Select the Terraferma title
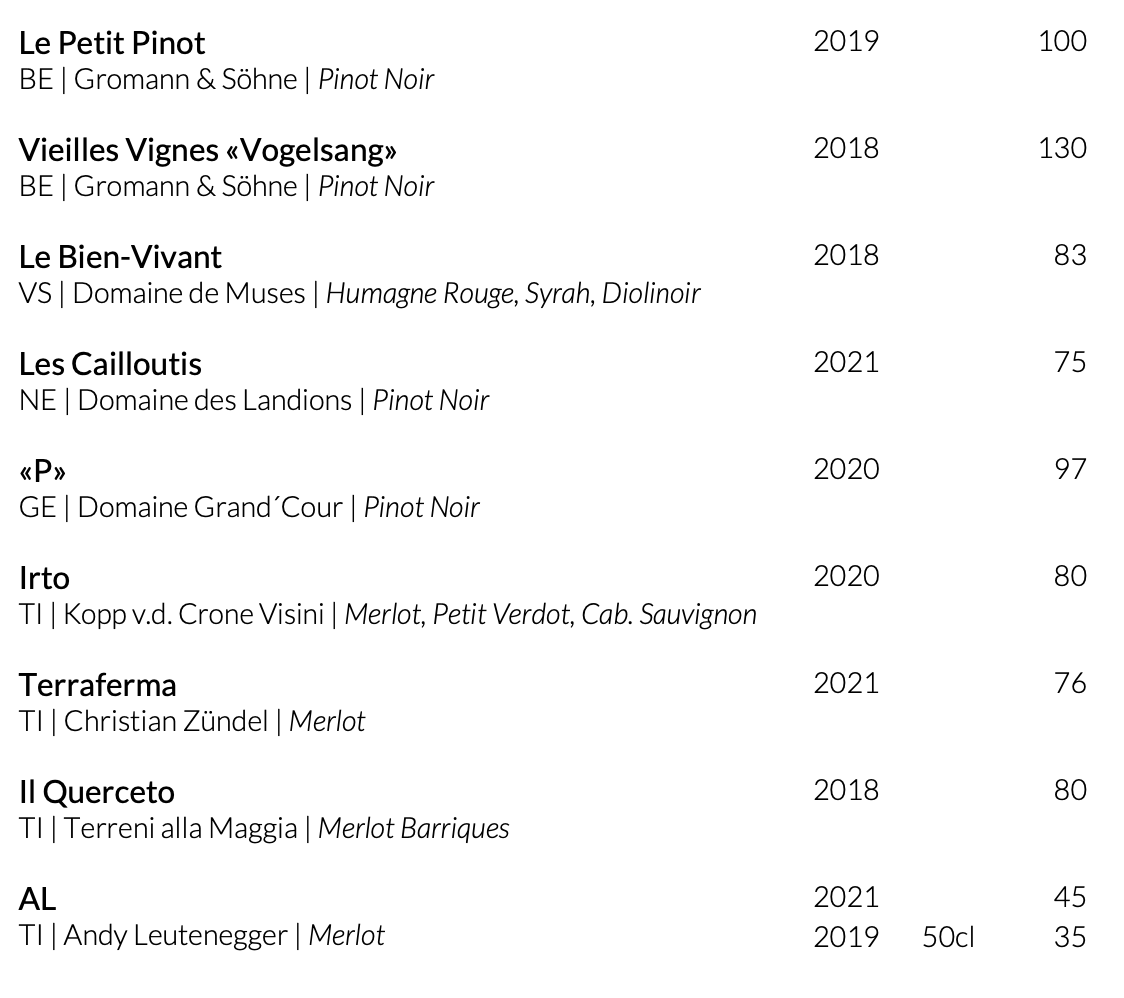Viewport: 1124px width, 998px height. coord(97,685)
